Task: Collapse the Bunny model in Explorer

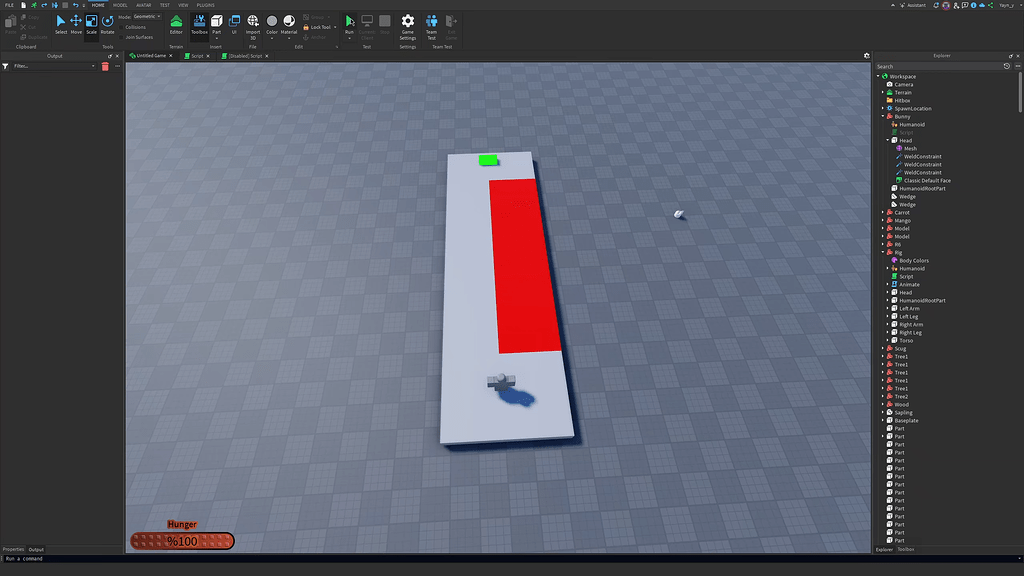Action: [x=885, y=116]
